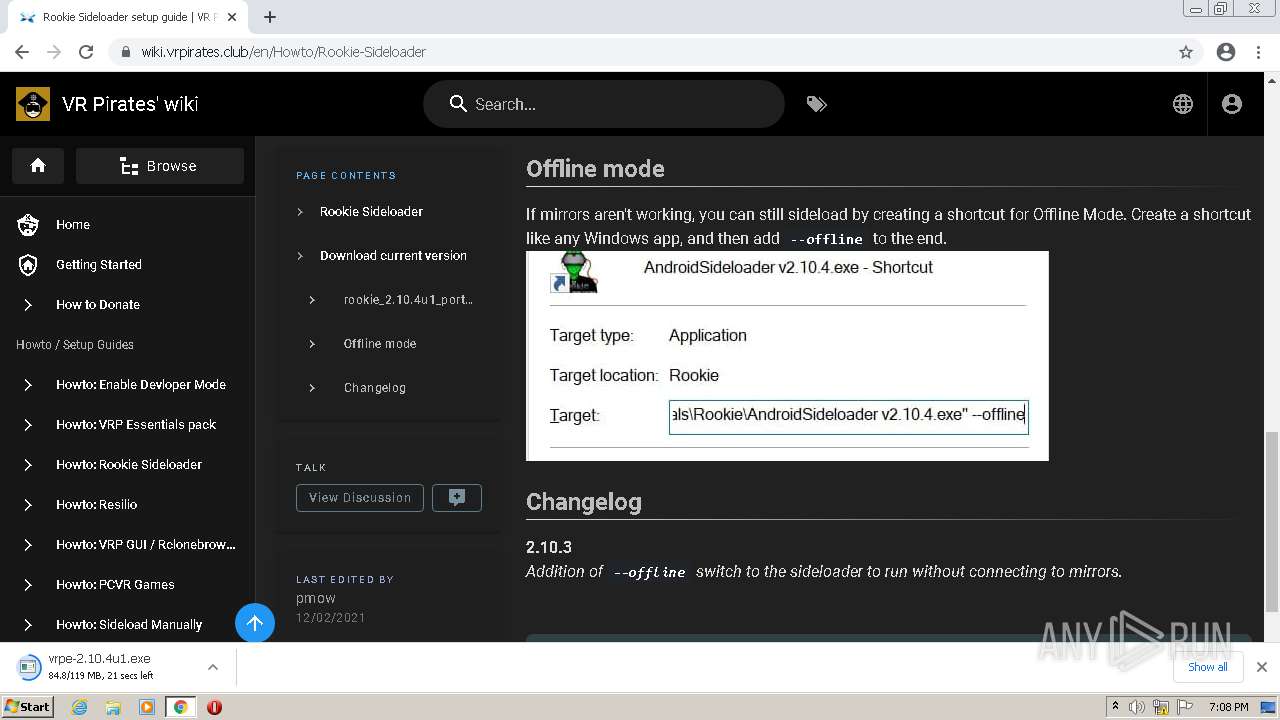Click the home icon button in sidebar
The height and width of the screenshot is (720, 1280).
(38, 166)
